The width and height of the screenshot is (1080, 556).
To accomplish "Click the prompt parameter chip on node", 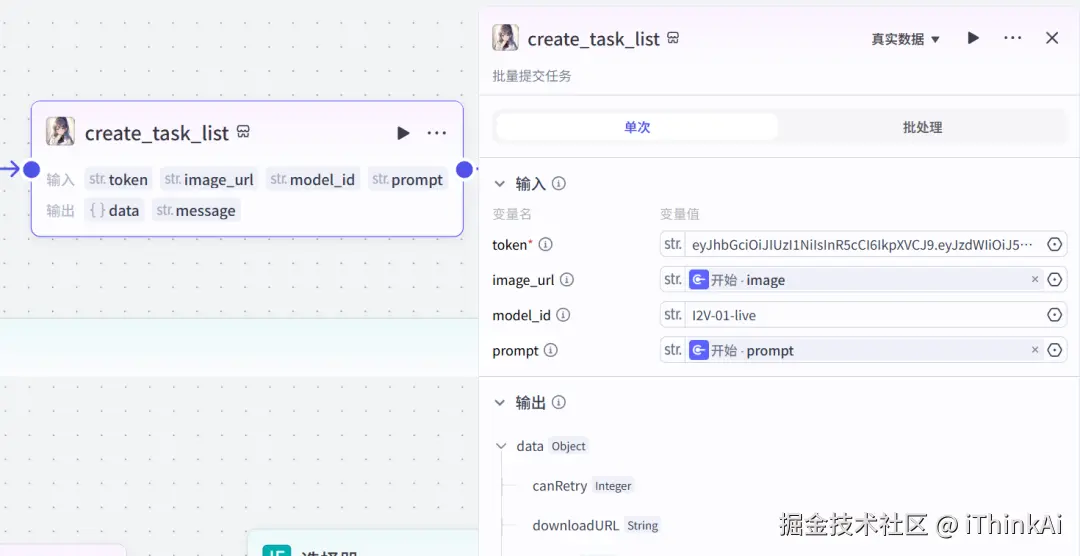I will click(407, 179).
